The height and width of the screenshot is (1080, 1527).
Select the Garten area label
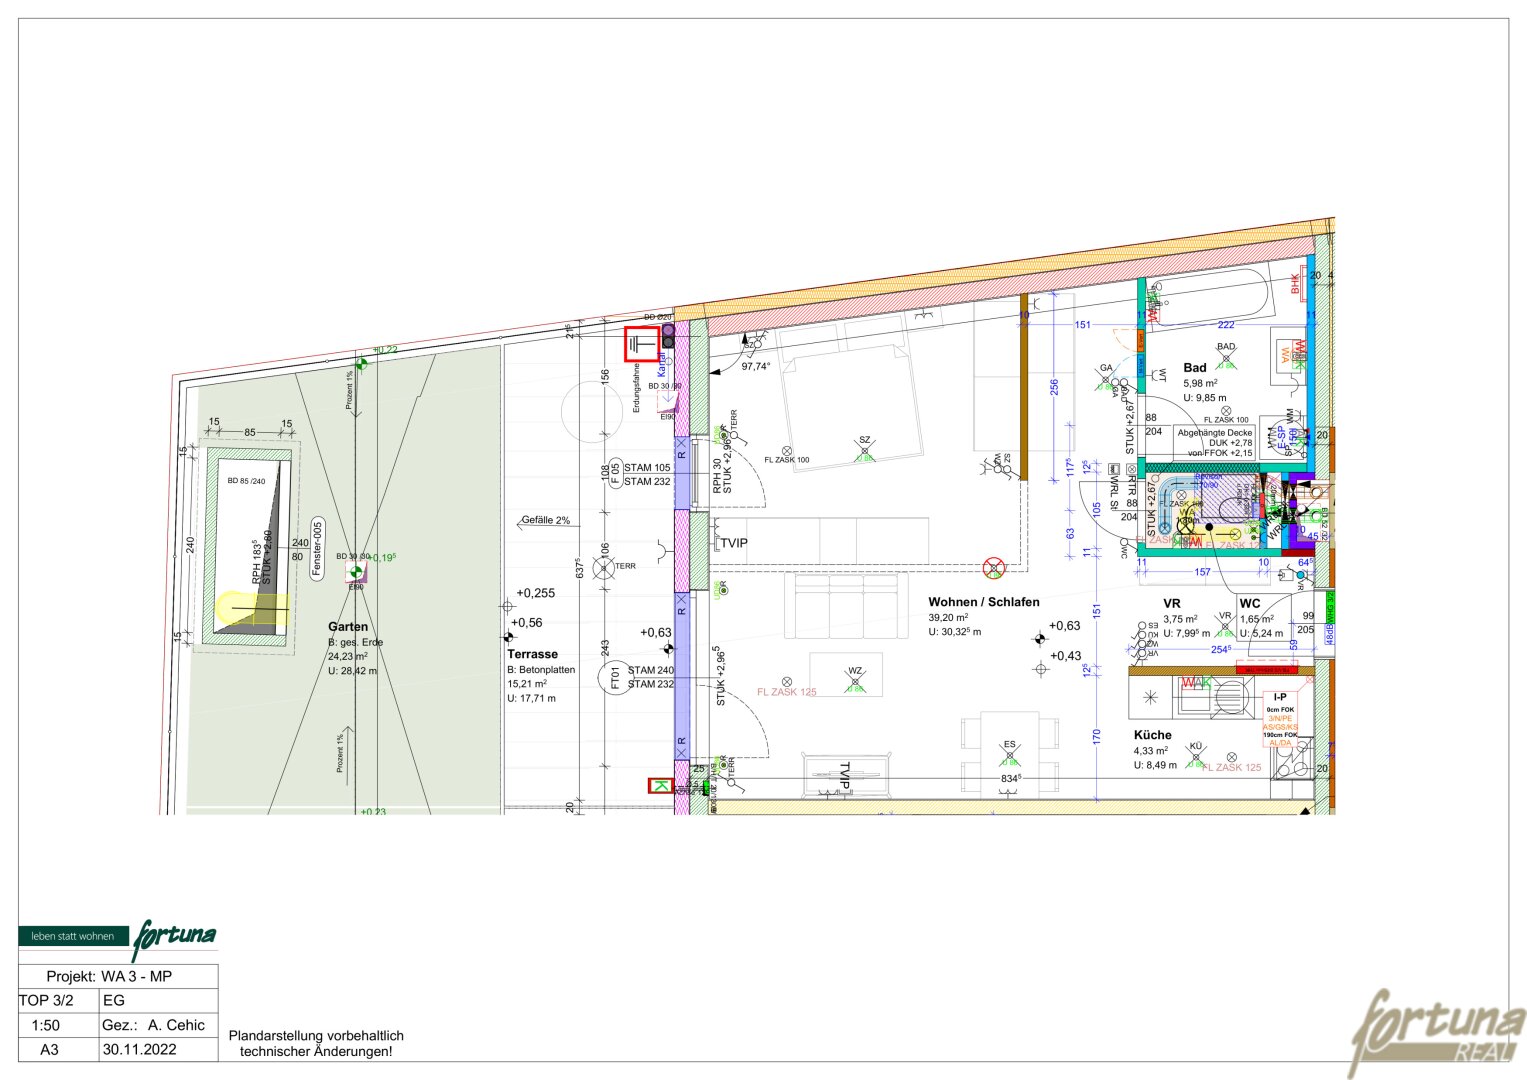(x=348, y=627)
